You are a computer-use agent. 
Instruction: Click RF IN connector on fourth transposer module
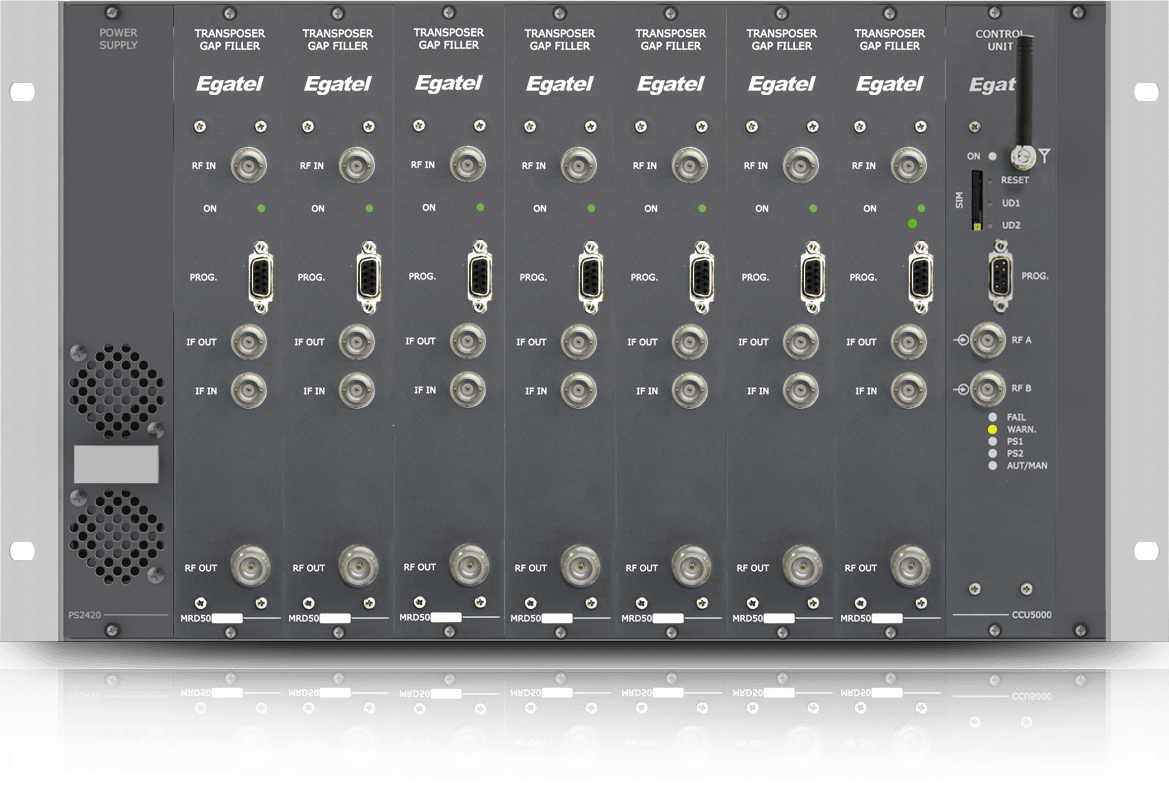(x=579, y=165)
